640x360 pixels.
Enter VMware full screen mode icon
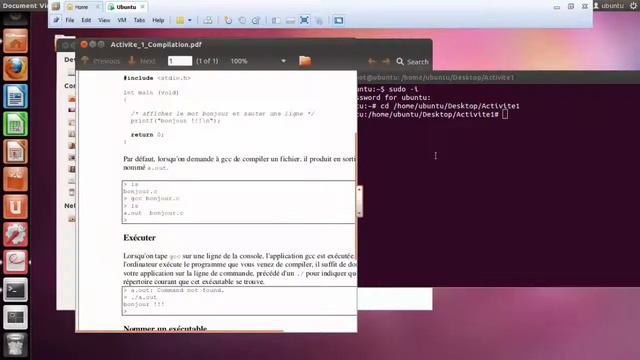tap(304, 20)
